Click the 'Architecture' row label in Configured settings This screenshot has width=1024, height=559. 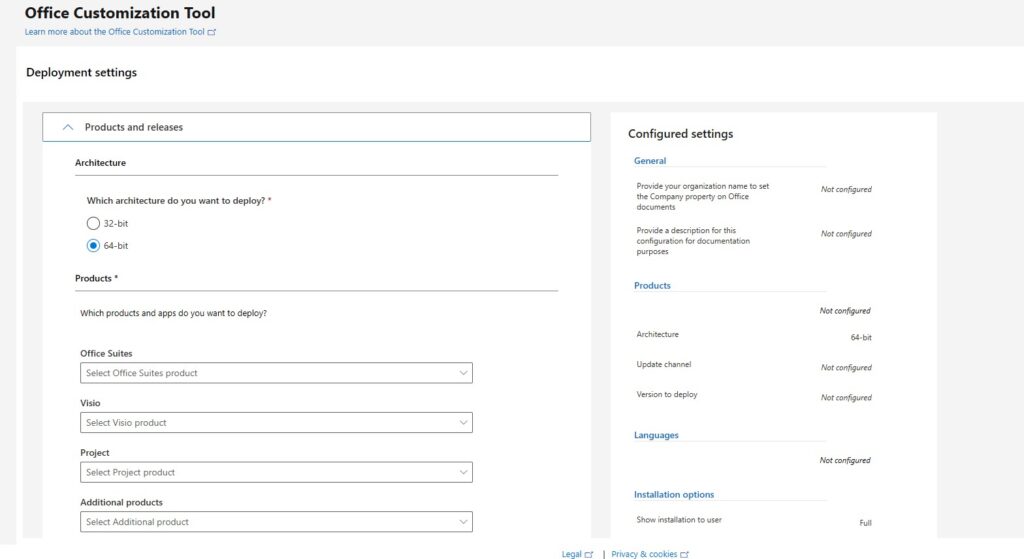[657, 334]
